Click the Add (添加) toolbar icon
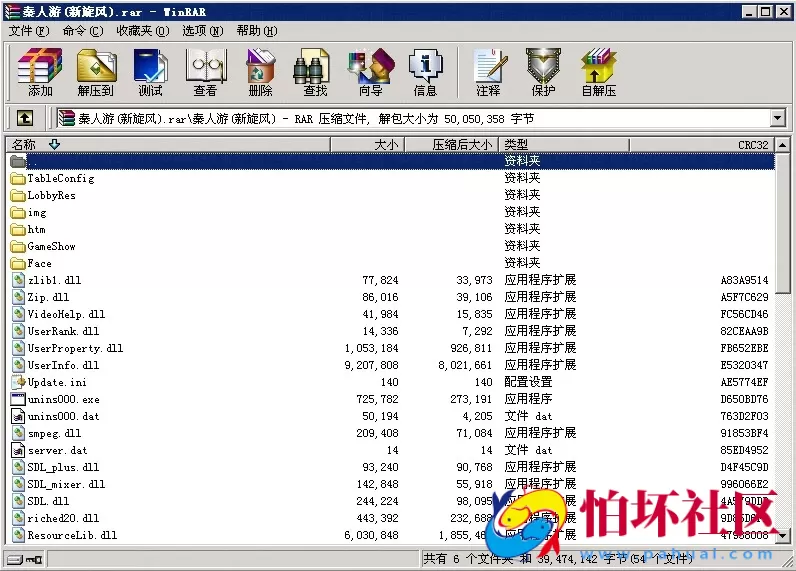The height and width of the screenshot is (571, 796). pos(40,72)
